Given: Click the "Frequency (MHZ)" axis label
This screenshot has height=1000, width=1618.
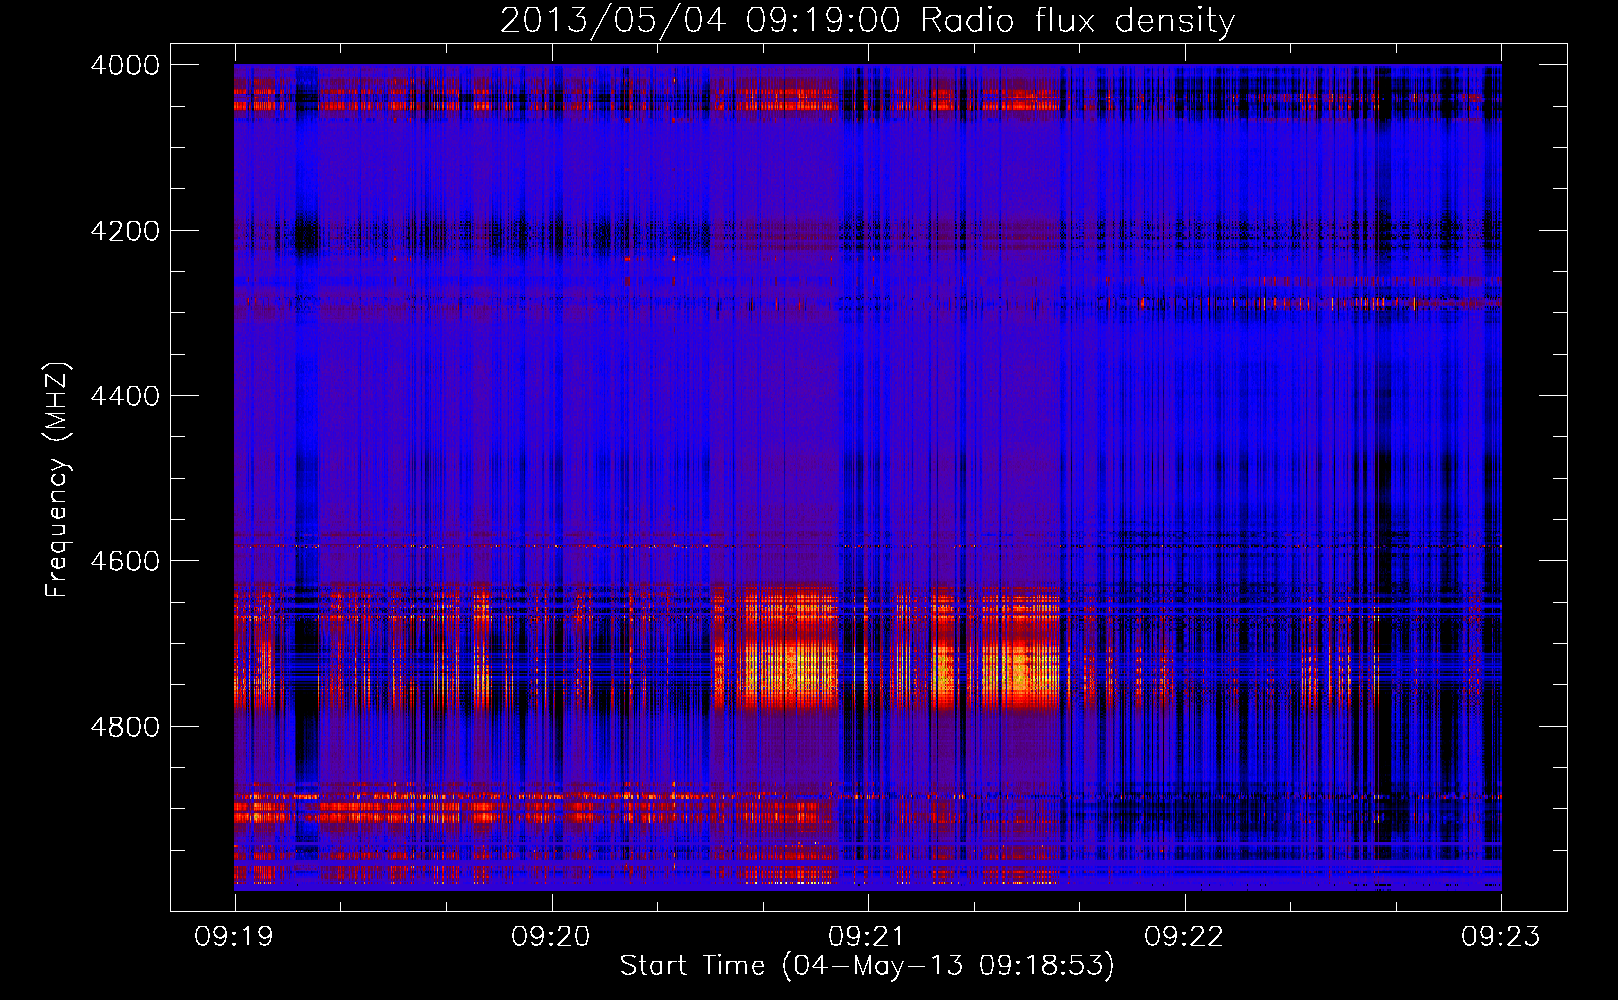Looking at the screenshot, I should [57, 480].
